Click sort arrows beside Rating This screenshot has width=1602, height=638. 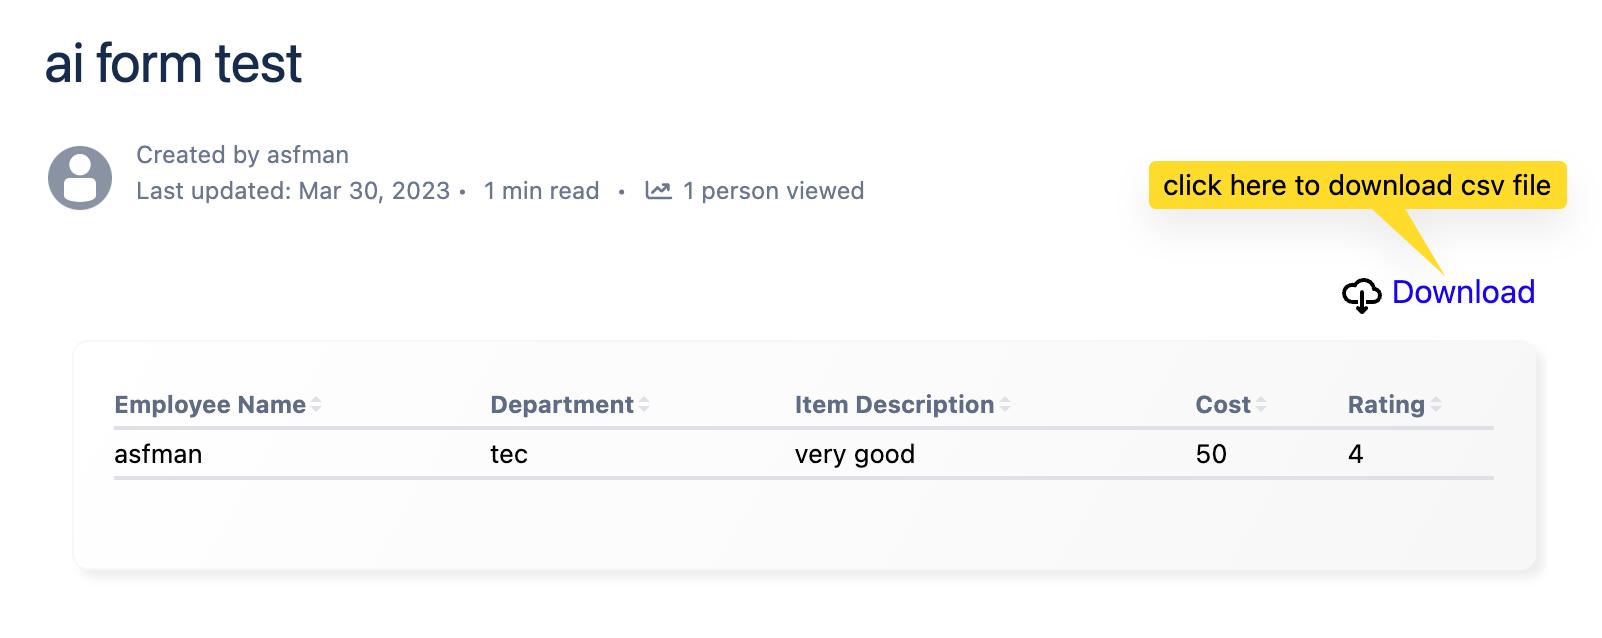click(x=1436, y=405)
